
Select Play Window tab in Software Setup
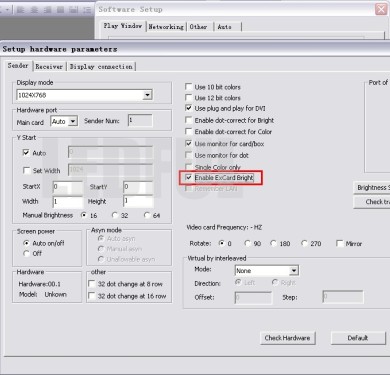(x=123, y=26)
